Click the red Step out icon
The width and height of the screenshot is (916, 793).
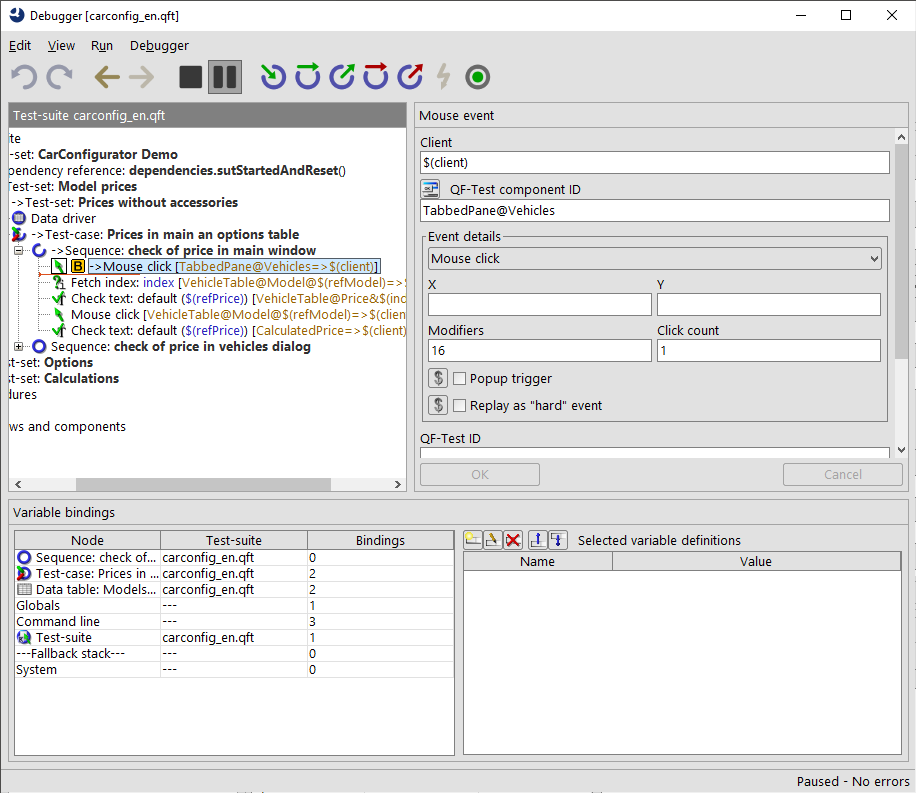point(409,77)
